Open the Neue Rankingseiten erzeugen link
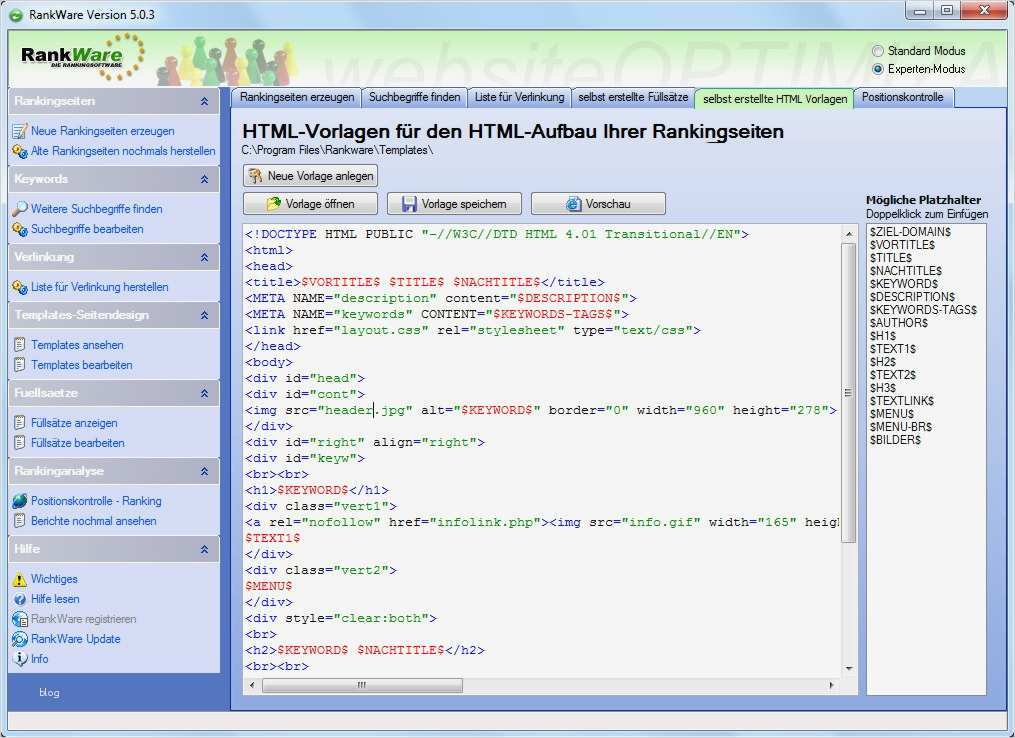This screenshot has width=1015, height=738. [103, 131]
